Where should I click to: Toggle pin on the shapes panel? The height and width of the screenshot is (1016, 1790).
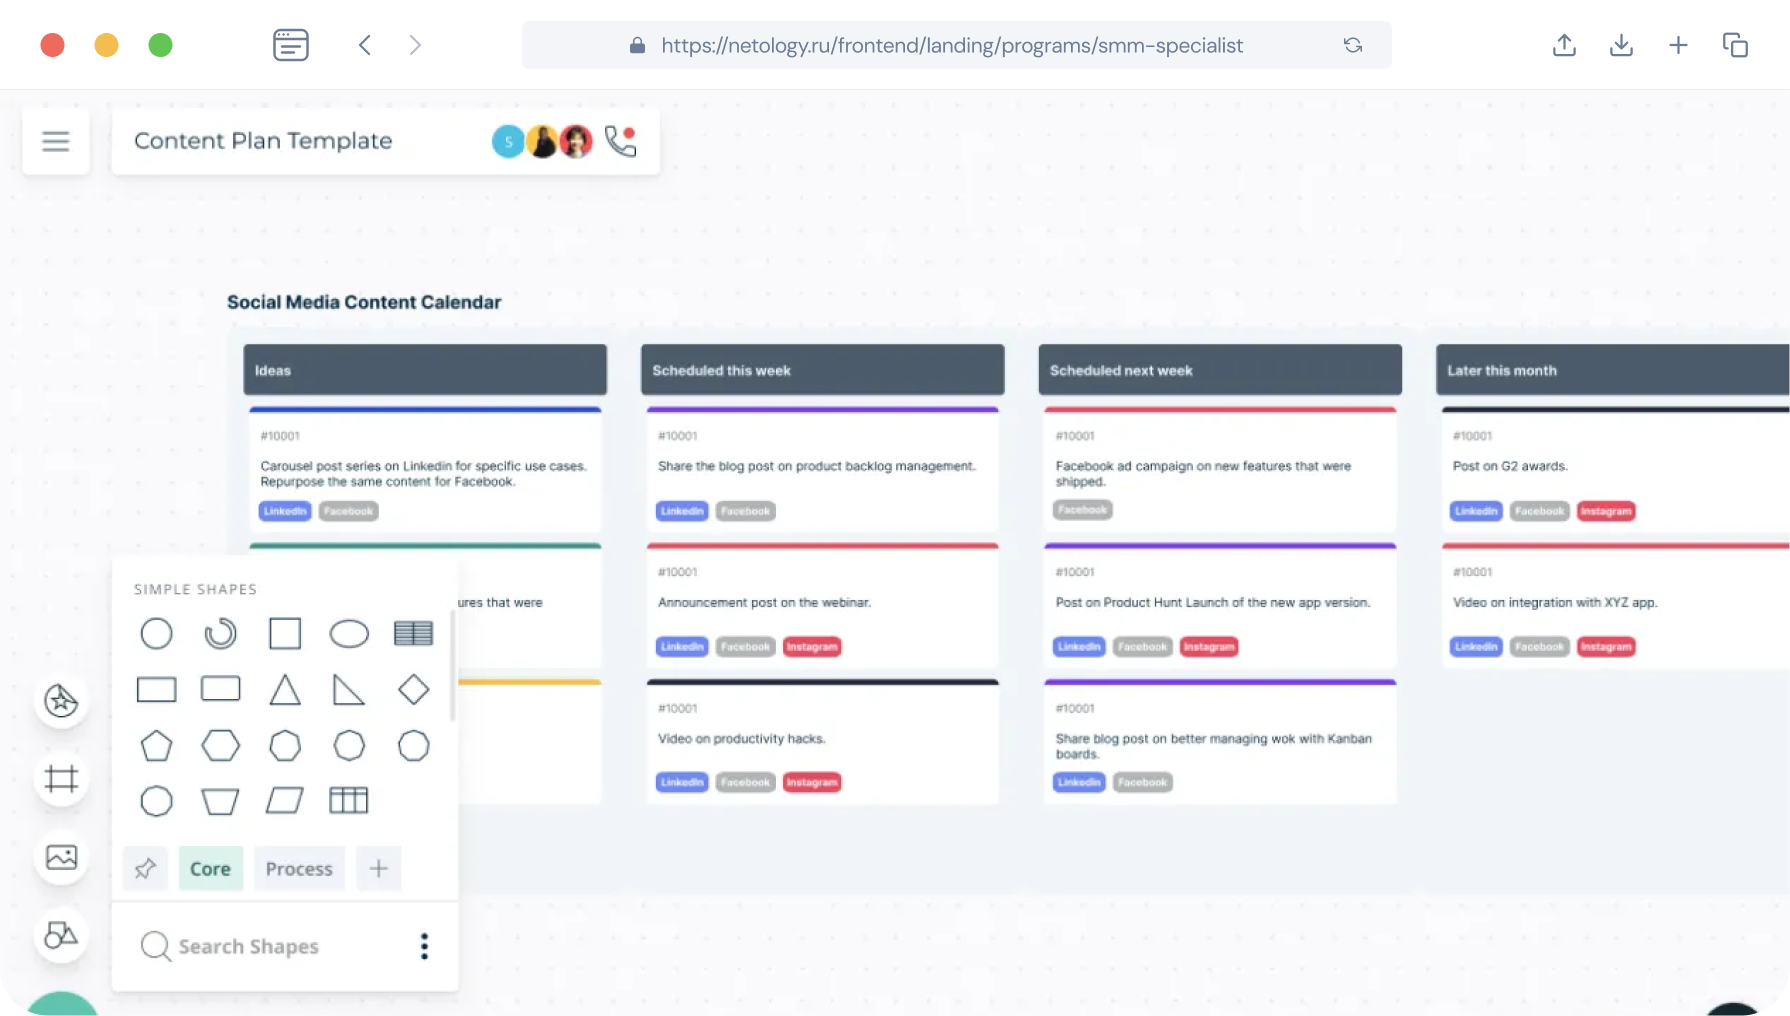pos(145,868)
